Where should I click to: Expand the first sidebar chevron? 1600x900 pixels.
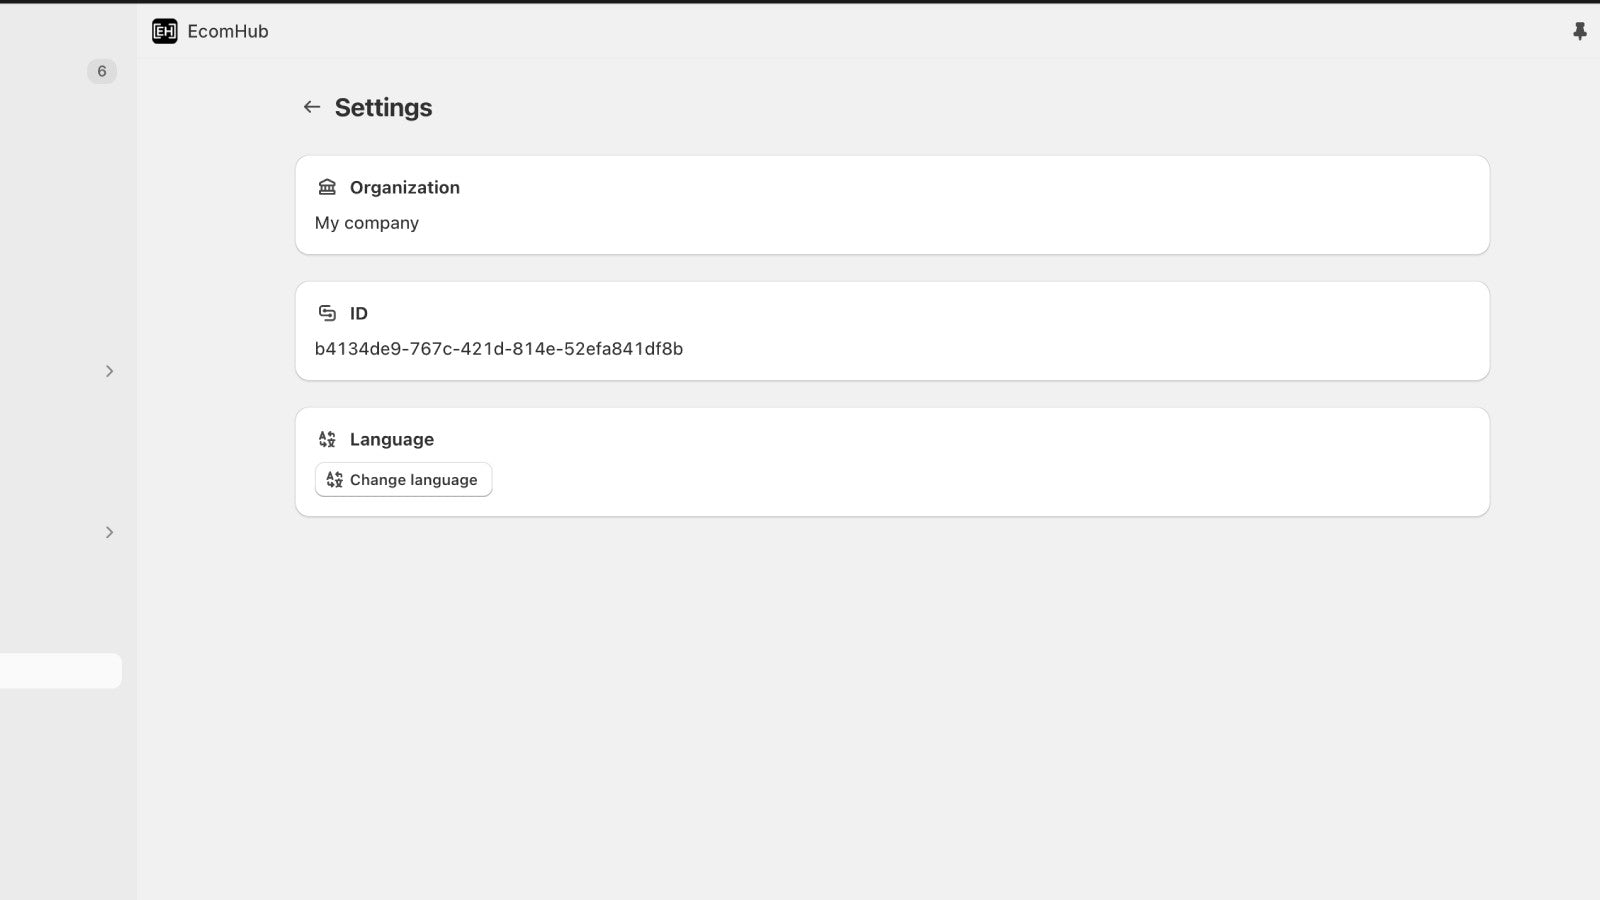(110, 371)
